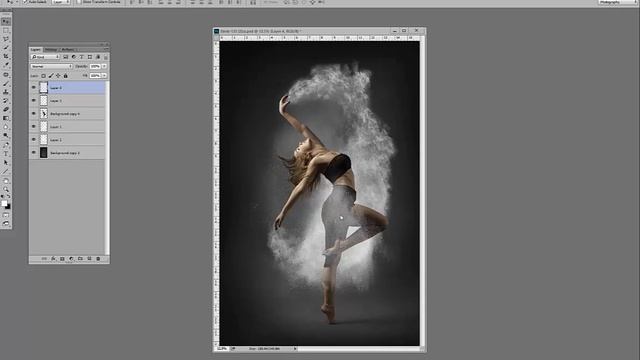
Task: Open document status bar arrow menu
Action: click(x=295, y=349)
